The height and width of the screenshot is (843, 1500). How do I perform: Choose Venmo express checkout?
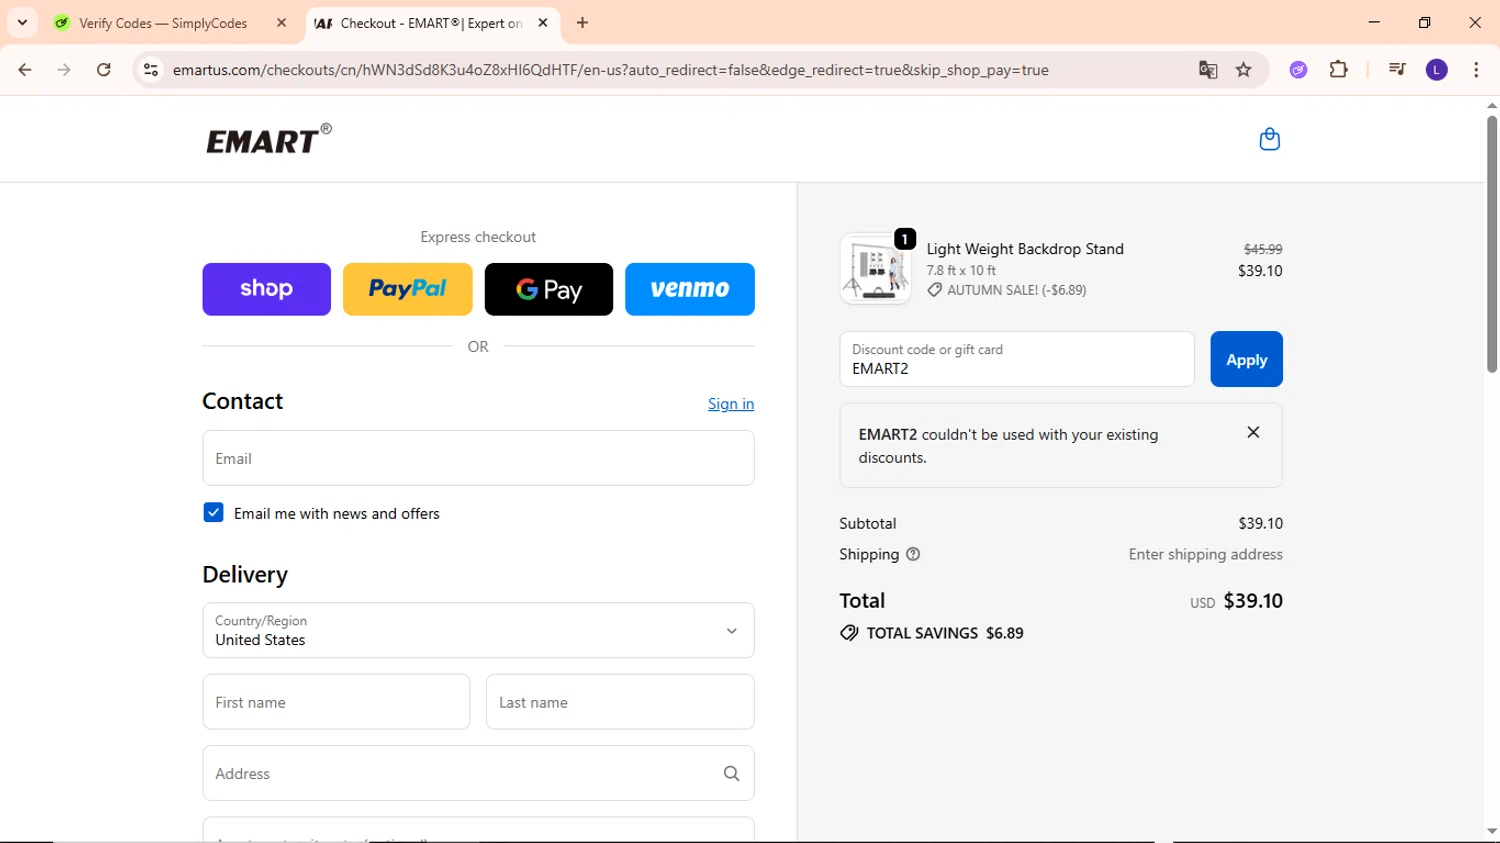689,289
